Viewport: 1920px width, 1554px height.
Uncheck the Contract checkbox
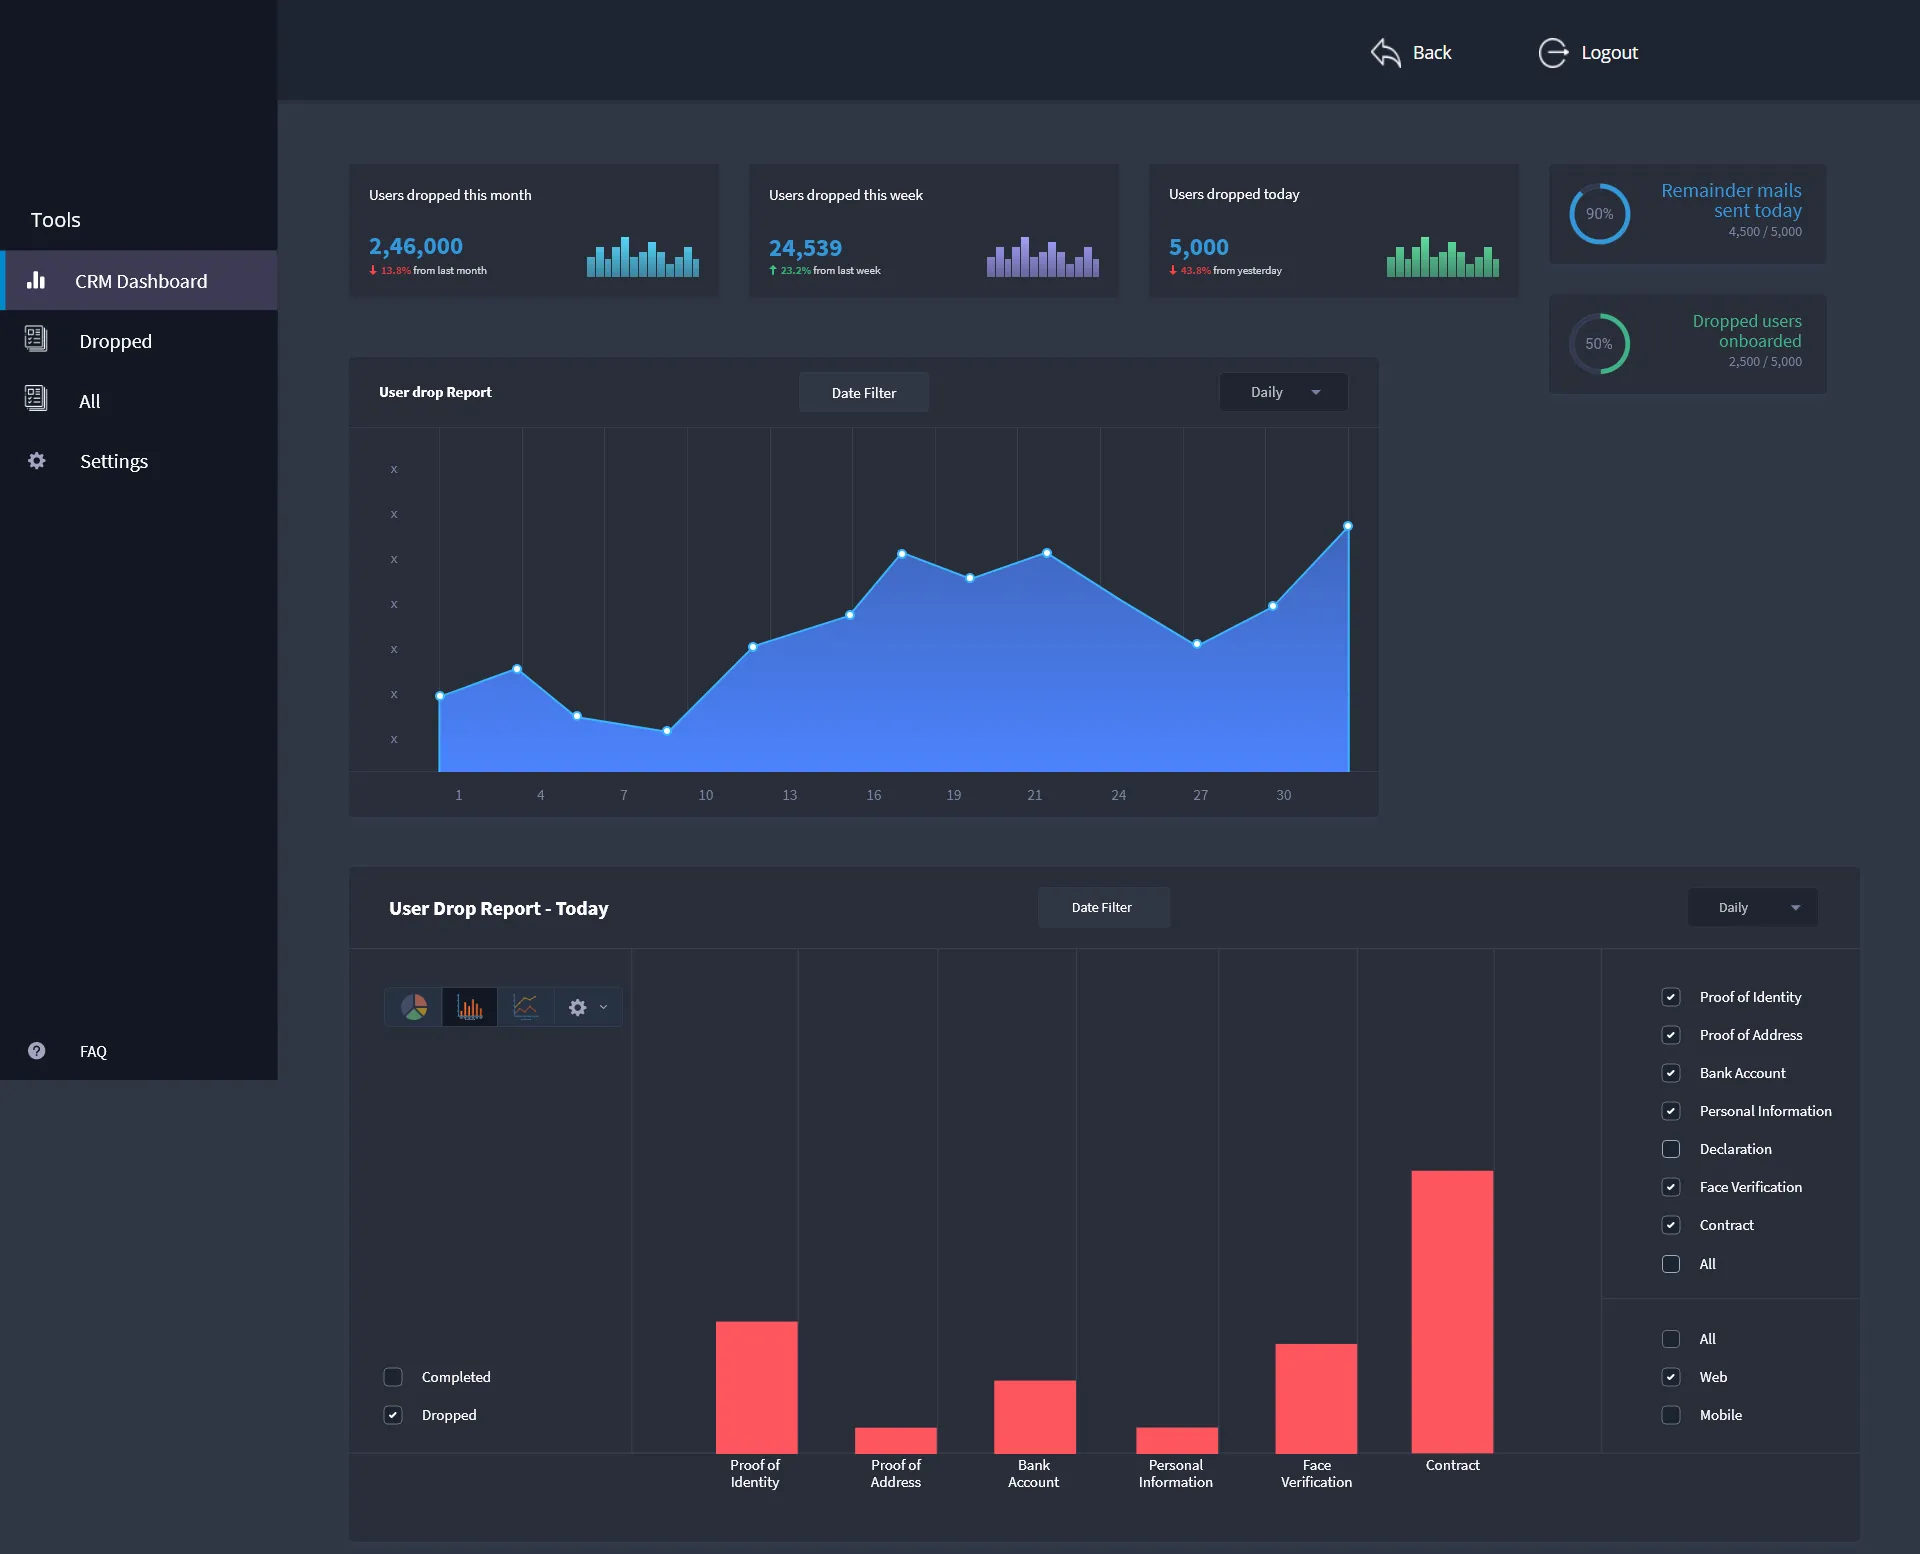pyautogui.click(x=1670, y=1225)
